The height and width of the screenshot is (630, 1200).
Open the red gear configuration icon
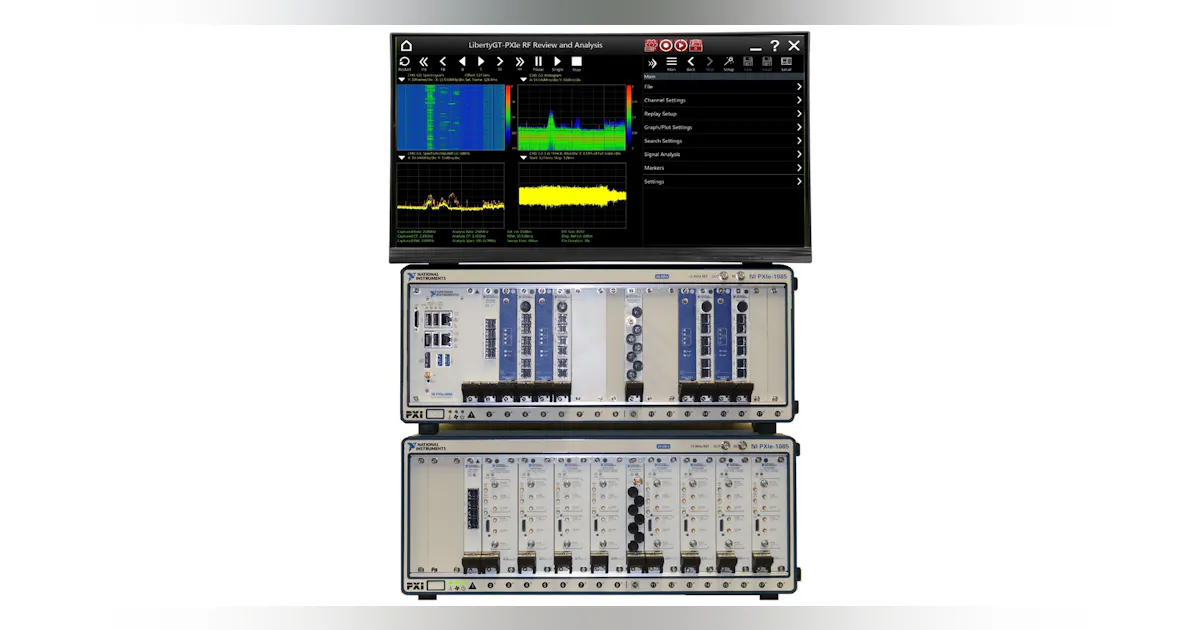(650, 45)
